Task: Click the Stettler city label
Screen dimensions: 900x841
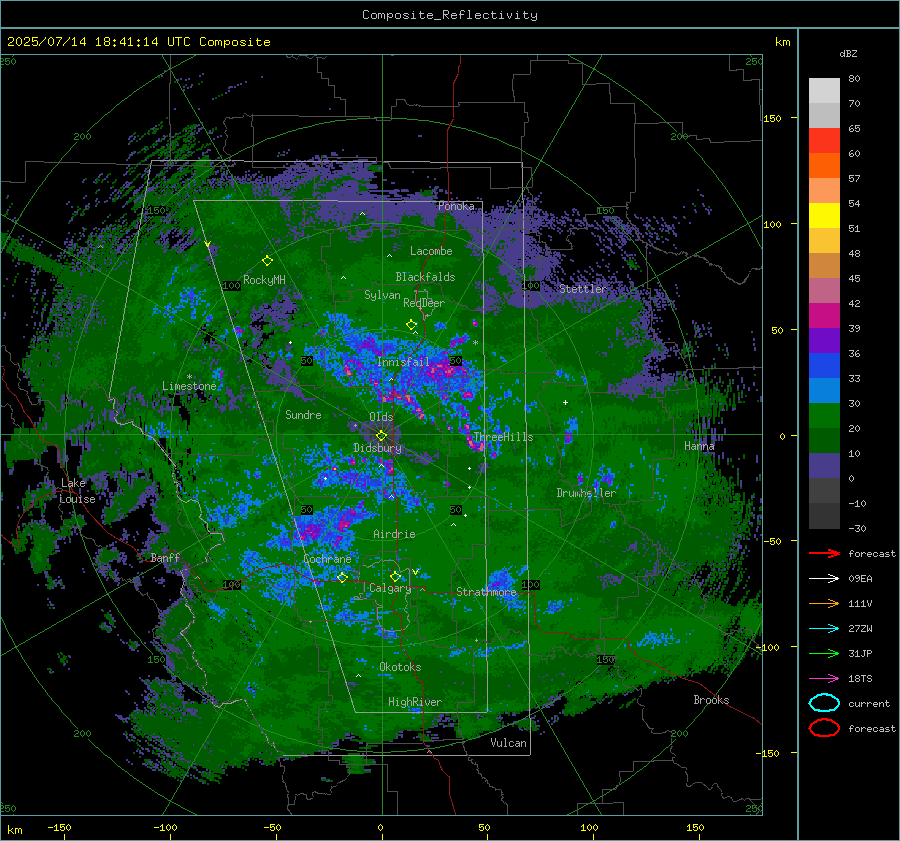Action: click(x=583, y=289)
